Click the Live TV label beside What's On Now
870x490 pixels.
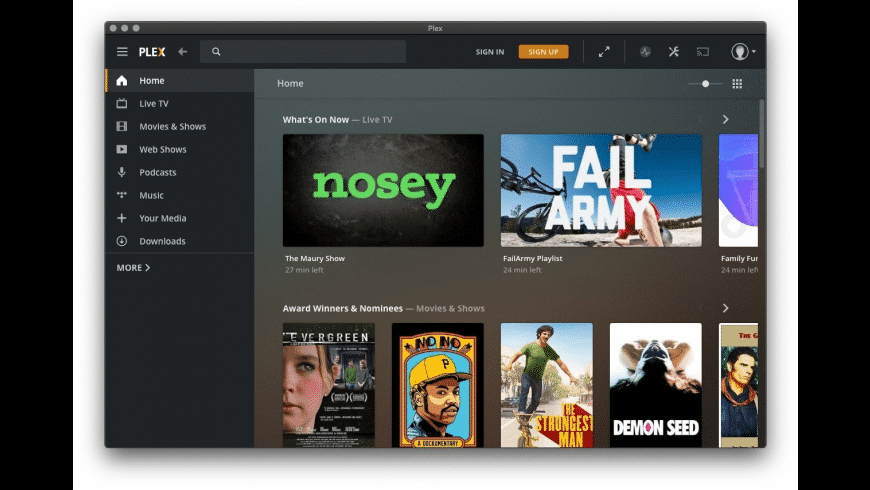(x=377, y=119)
